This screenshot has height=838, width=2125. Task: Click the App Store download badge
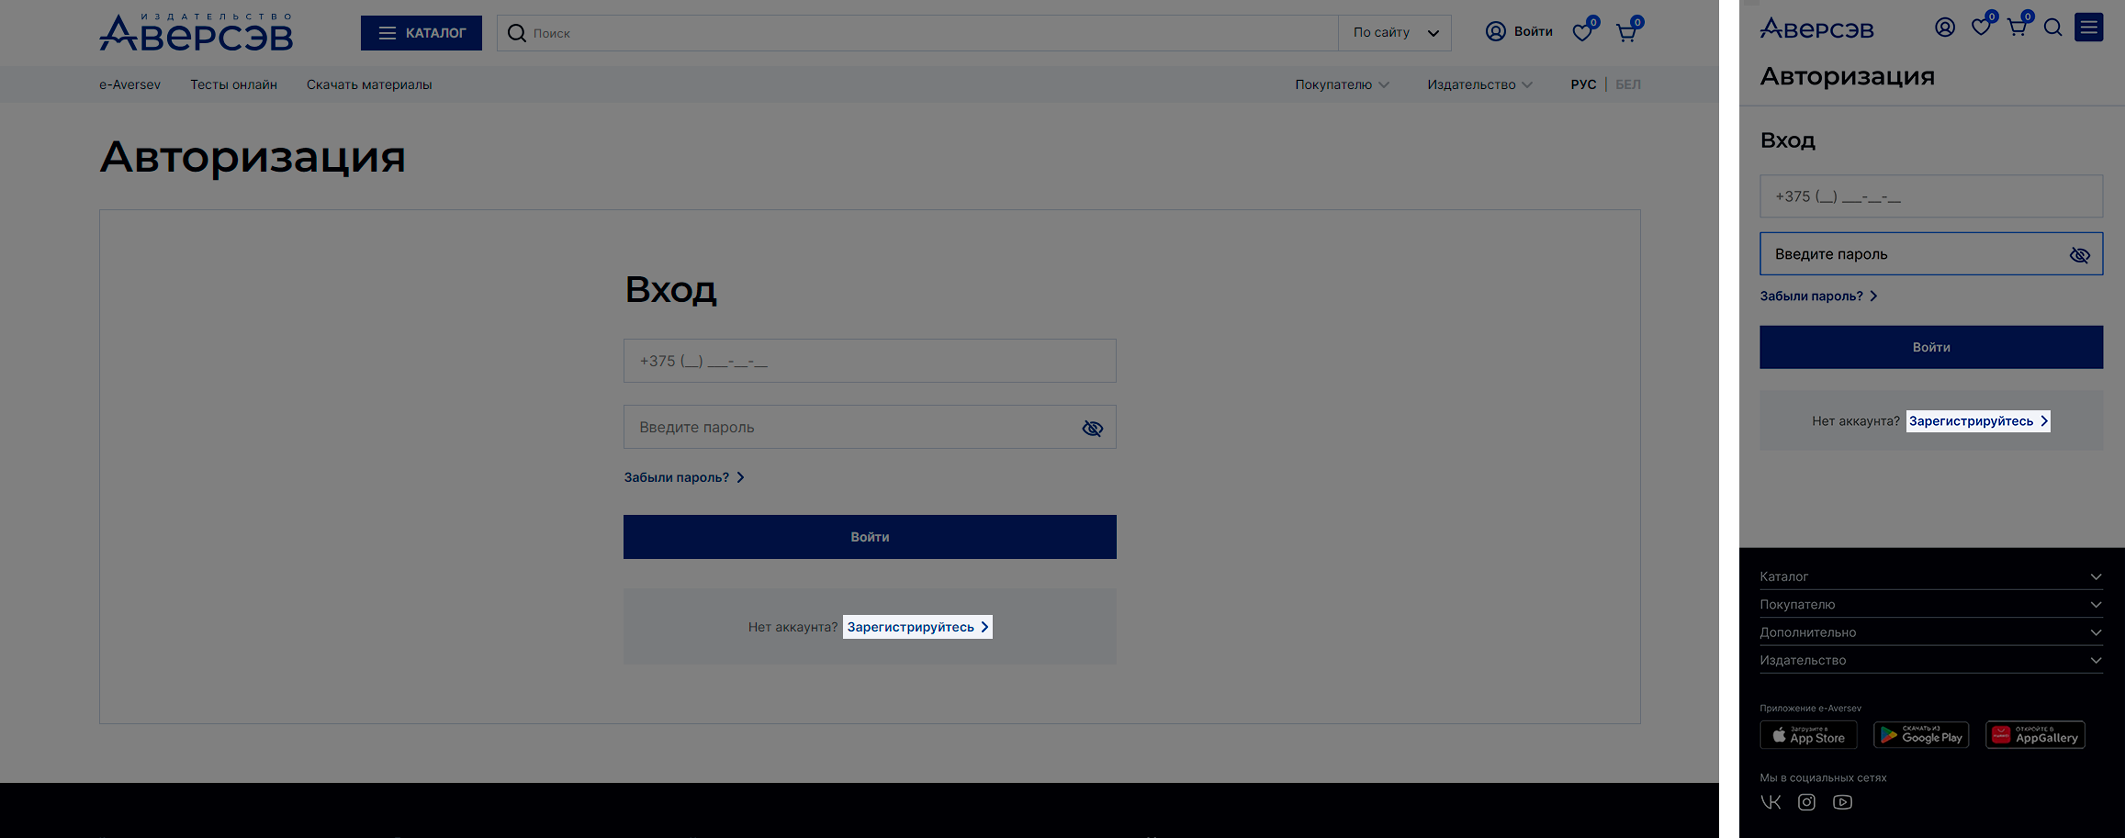tap(1808, 735)
